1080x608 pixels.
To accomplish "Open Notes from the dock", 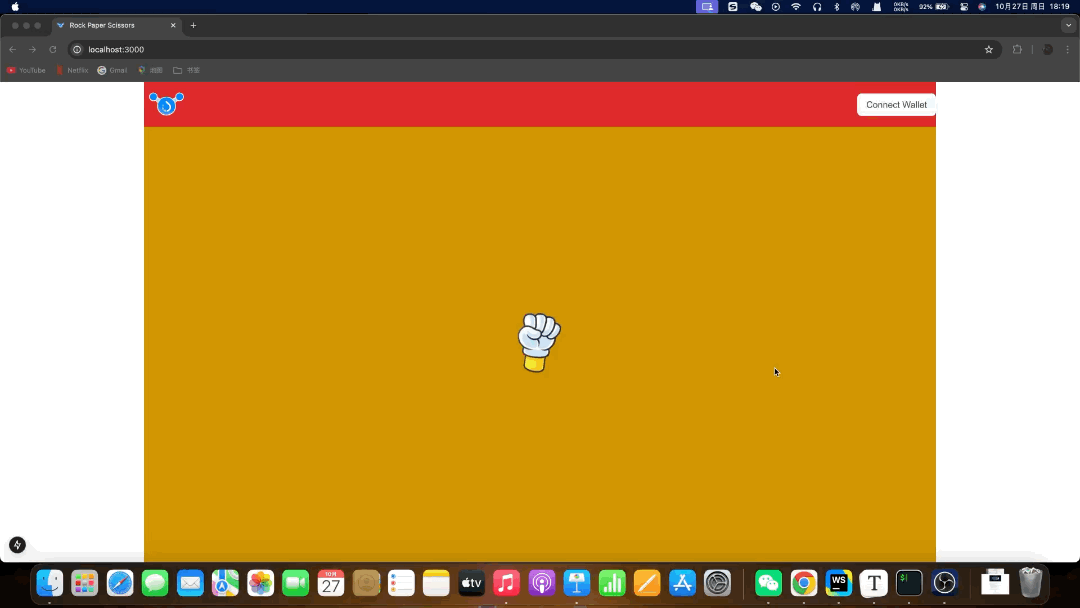I will [x=436, y=583].
